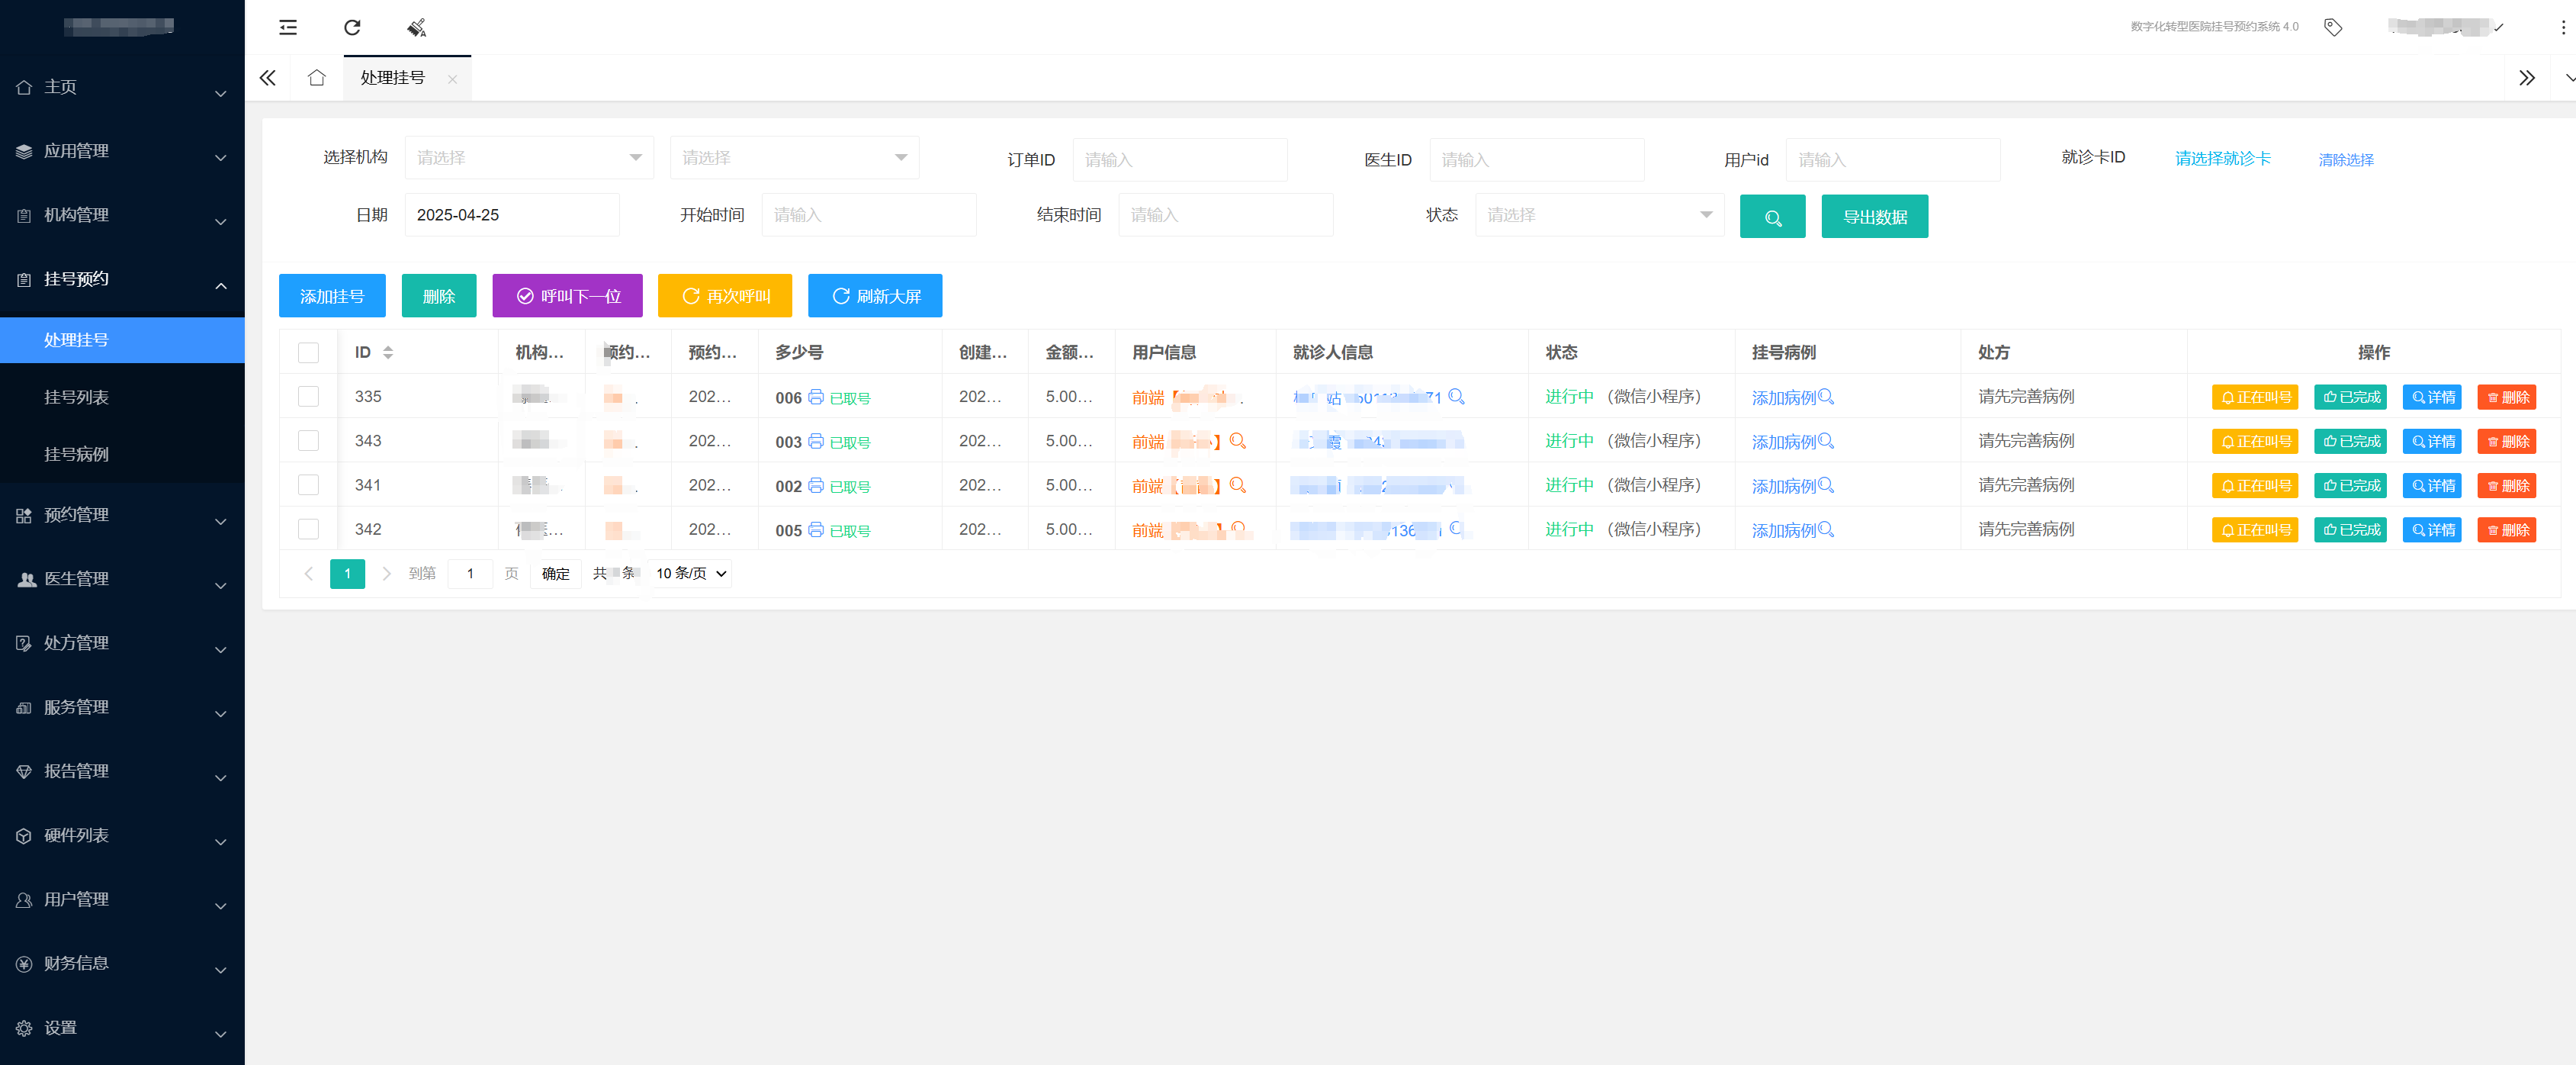Tick the checkbox for row ID 342

(308, 529)
